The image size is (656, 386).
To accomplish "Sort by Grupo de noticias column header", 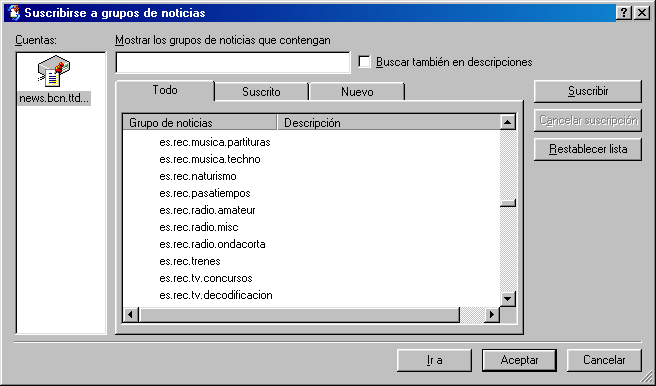I will pyautogui.click(x=200, y=123).
